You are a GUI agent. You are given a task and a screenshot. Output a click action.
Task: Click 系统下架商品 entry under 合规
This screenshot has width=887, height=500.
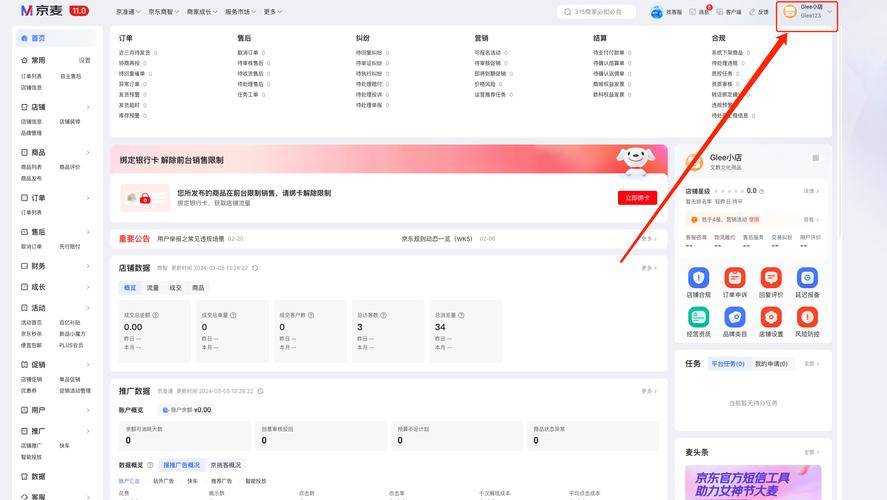pos(731,53)
